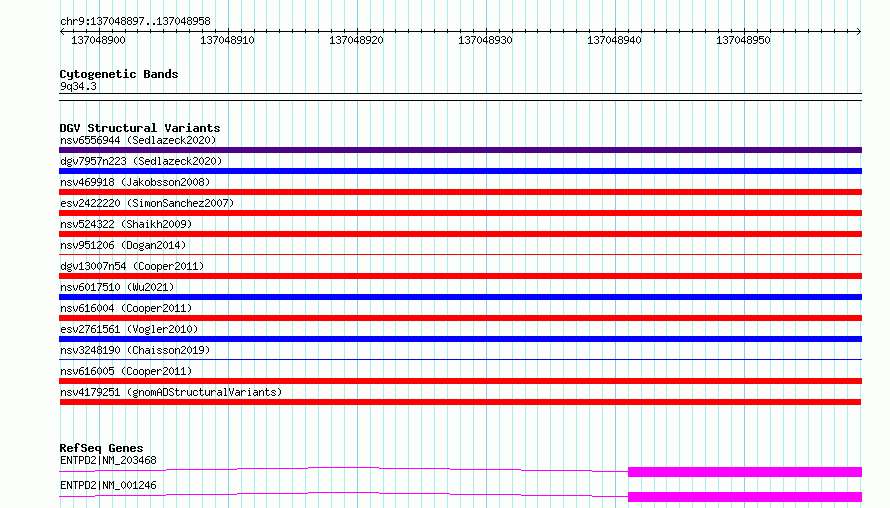Open the ENTPD2|NM_203468 transcript label

pos(108,460)
